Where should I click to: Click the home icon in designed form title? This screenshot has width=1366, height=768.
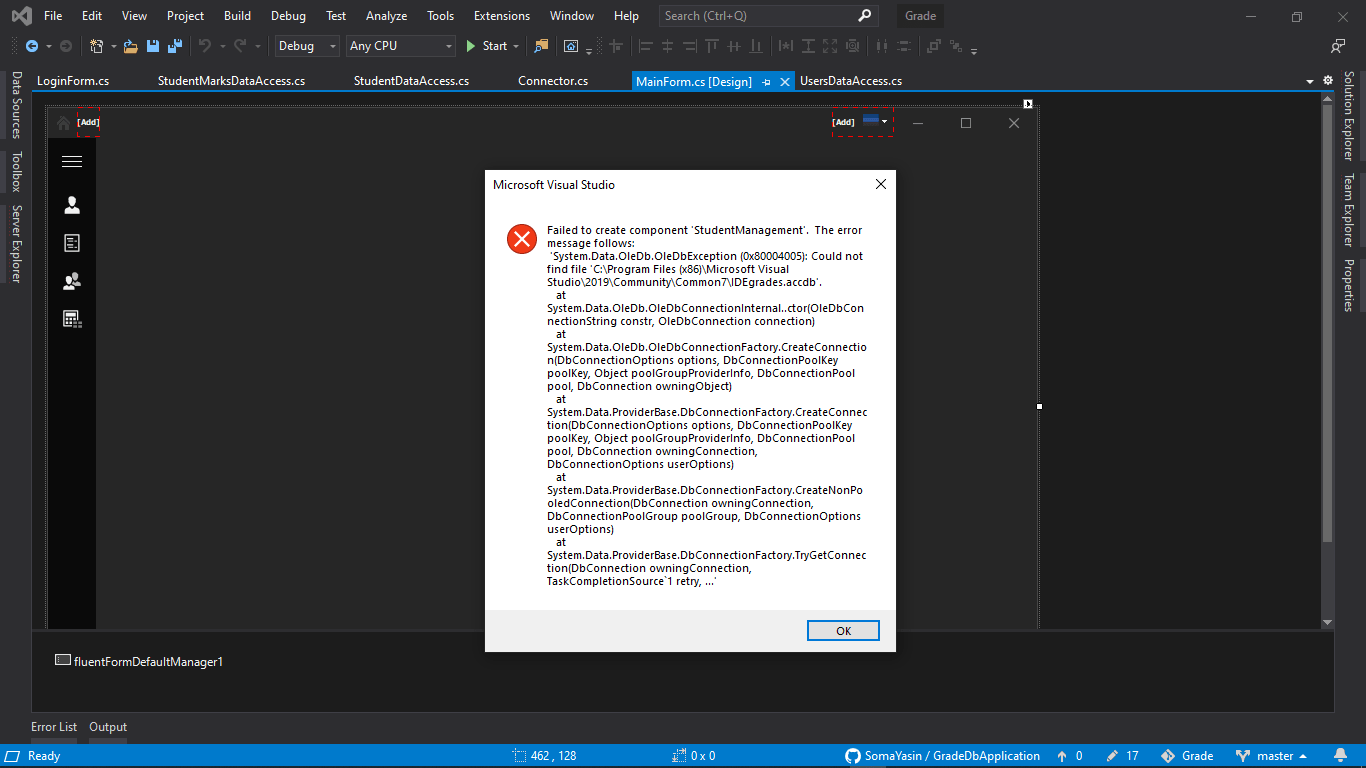tap(64, 123)
